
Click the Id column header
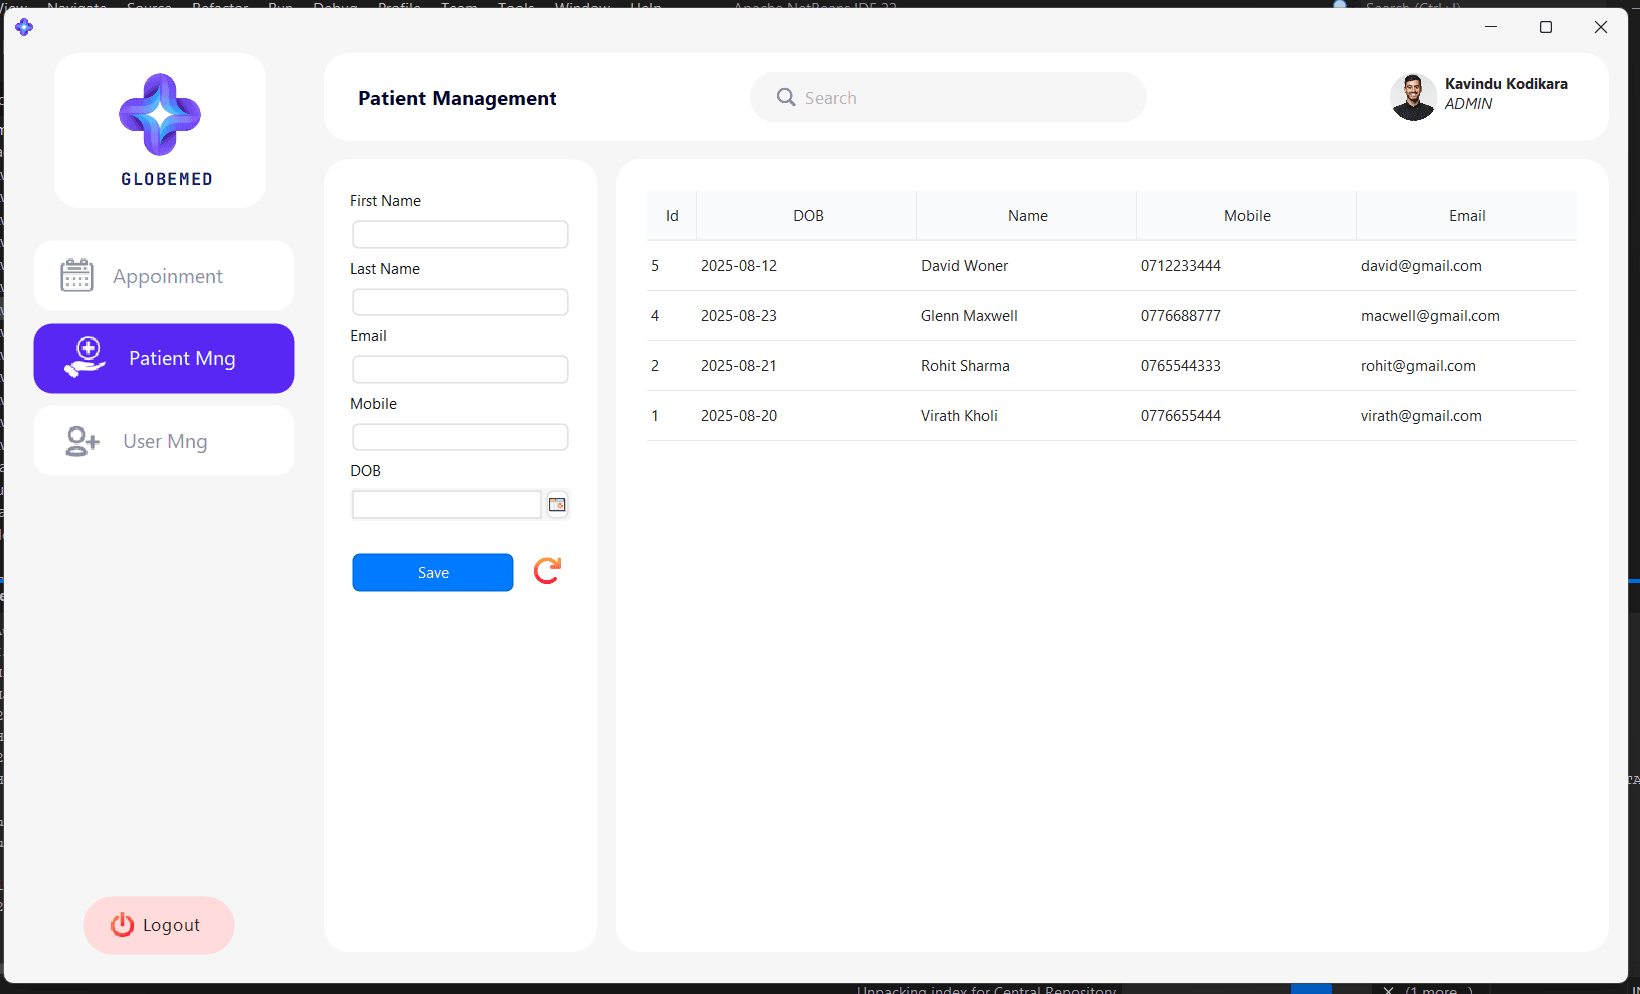pyautogui.click(x=672, y=216)
